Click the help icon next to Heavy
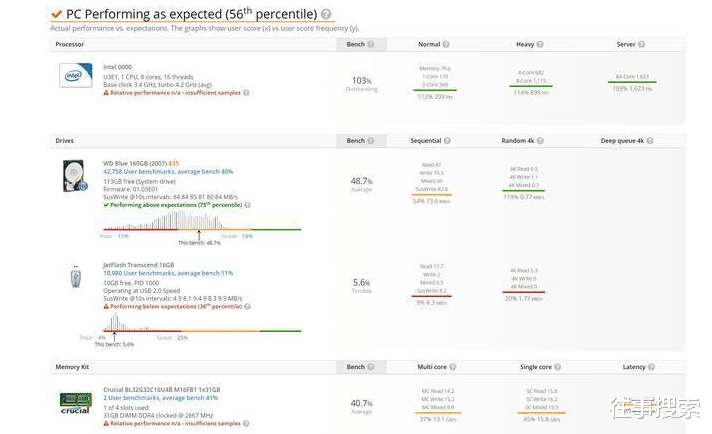 pyautogui.click(x=540, y=44)
